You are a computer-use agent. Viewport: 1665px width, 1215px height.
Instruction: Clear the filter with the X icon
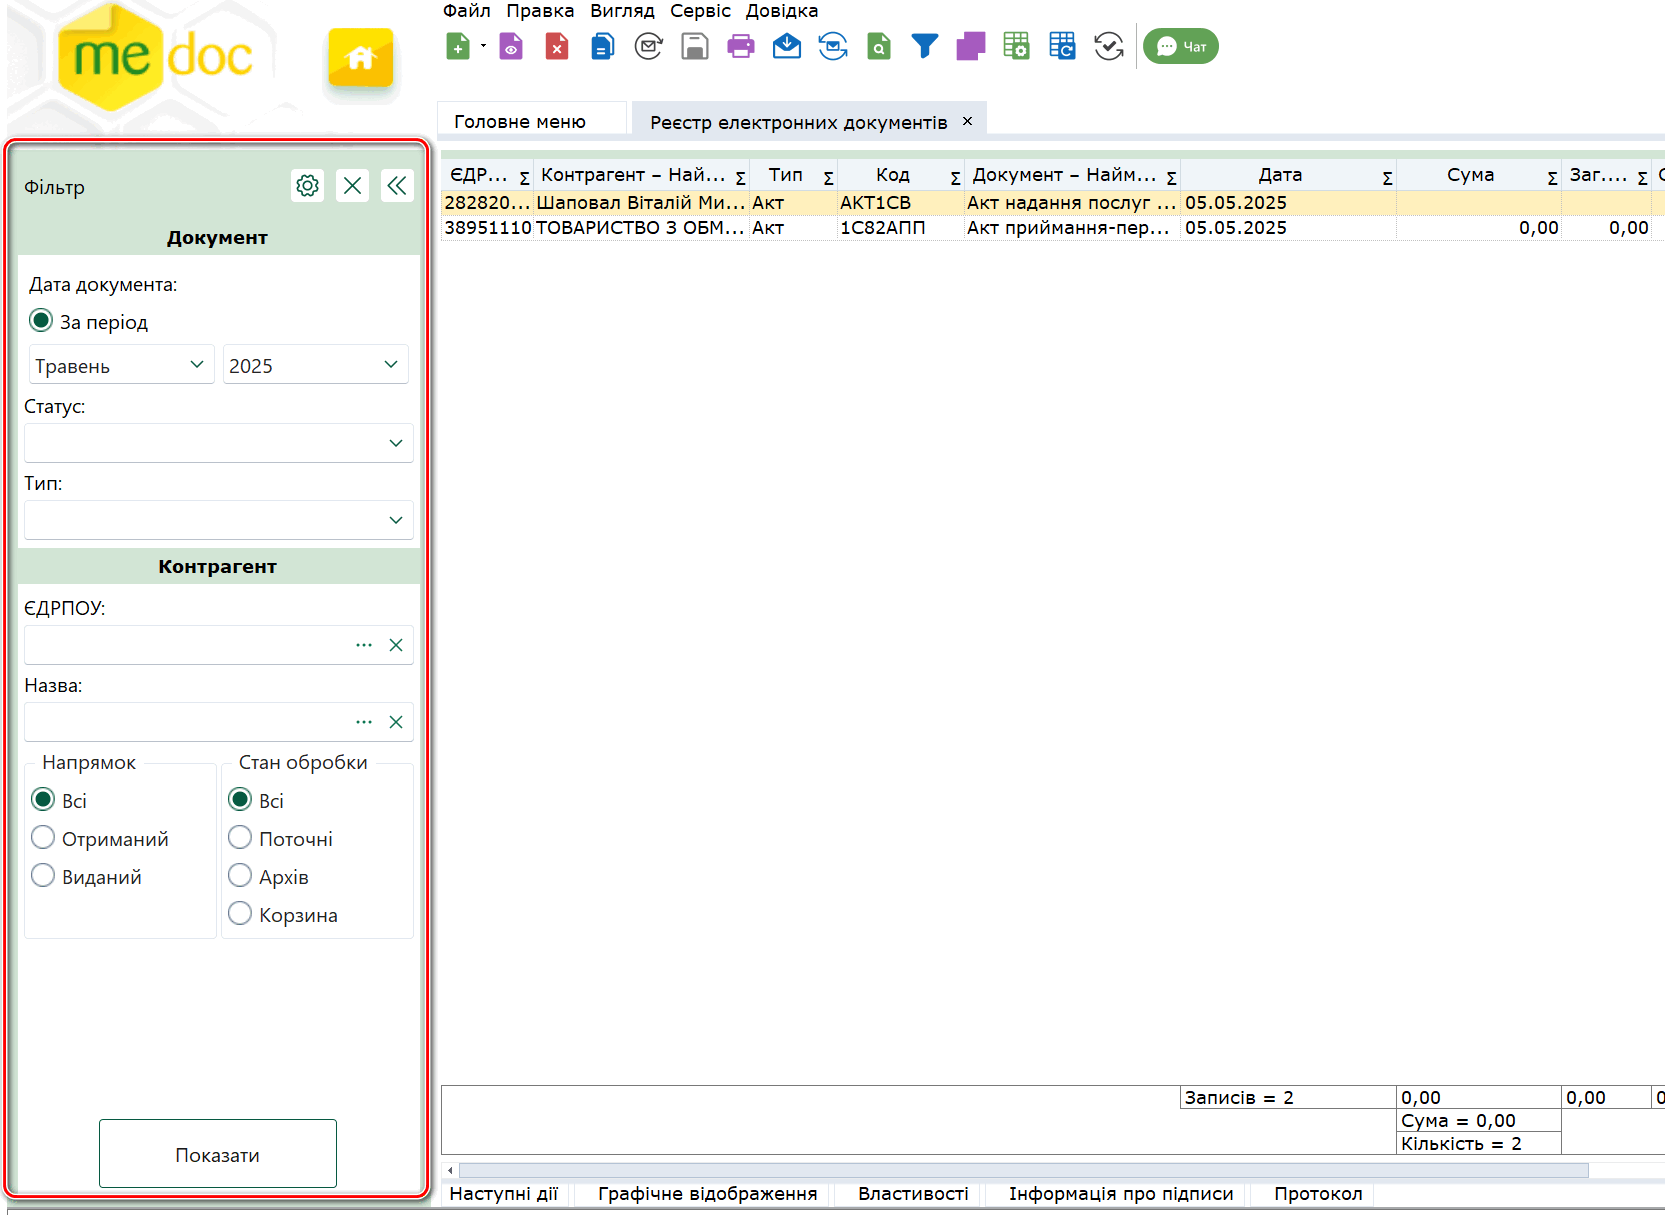pyautogui.click(x=352, y=185)
